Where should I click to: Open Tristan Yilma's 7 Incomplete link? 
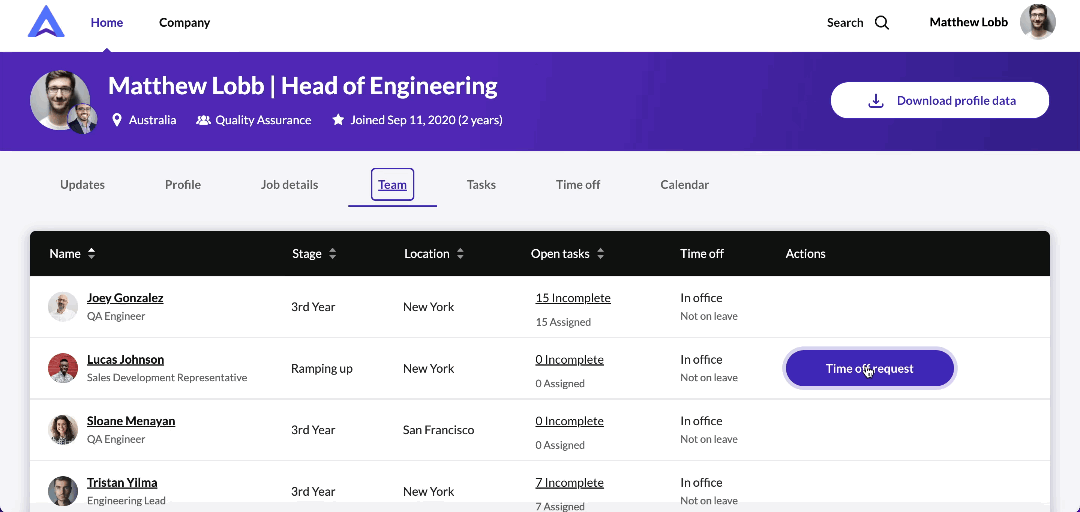point(569,483)
